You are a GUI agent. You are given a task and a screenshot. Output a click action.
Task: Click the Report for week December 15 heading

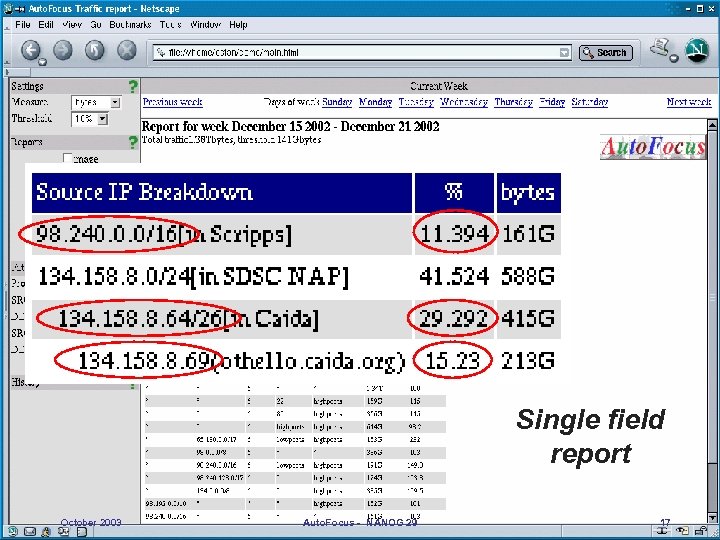pos(290,126)
